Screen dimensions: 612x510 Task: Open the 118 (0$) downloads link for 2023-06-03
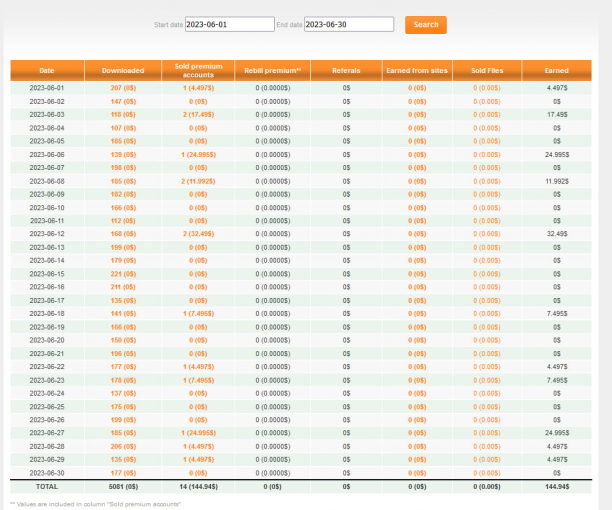pos(123,115)
